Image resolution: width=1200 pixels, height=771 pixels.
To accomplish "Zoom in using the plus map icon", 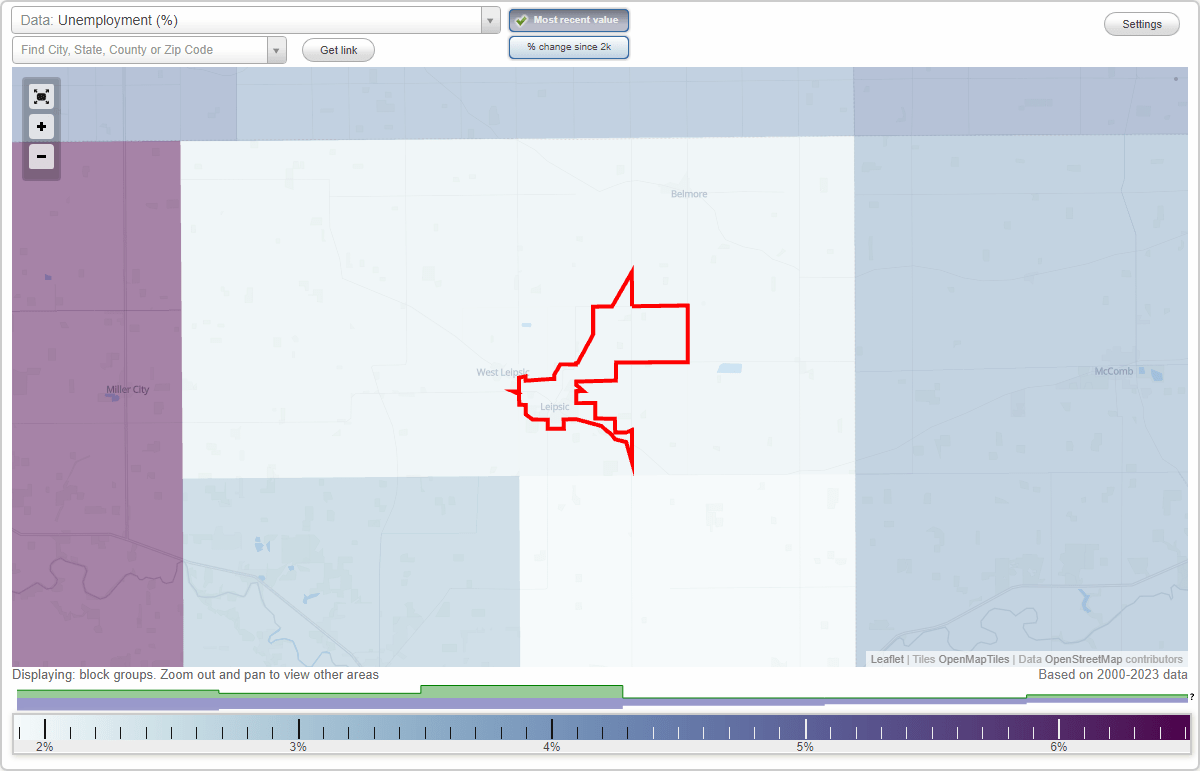I will click(x=41, y=126).
